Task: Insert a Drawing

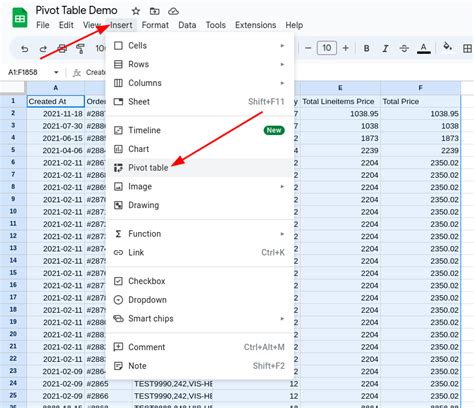Action: [x=200, y=205]
